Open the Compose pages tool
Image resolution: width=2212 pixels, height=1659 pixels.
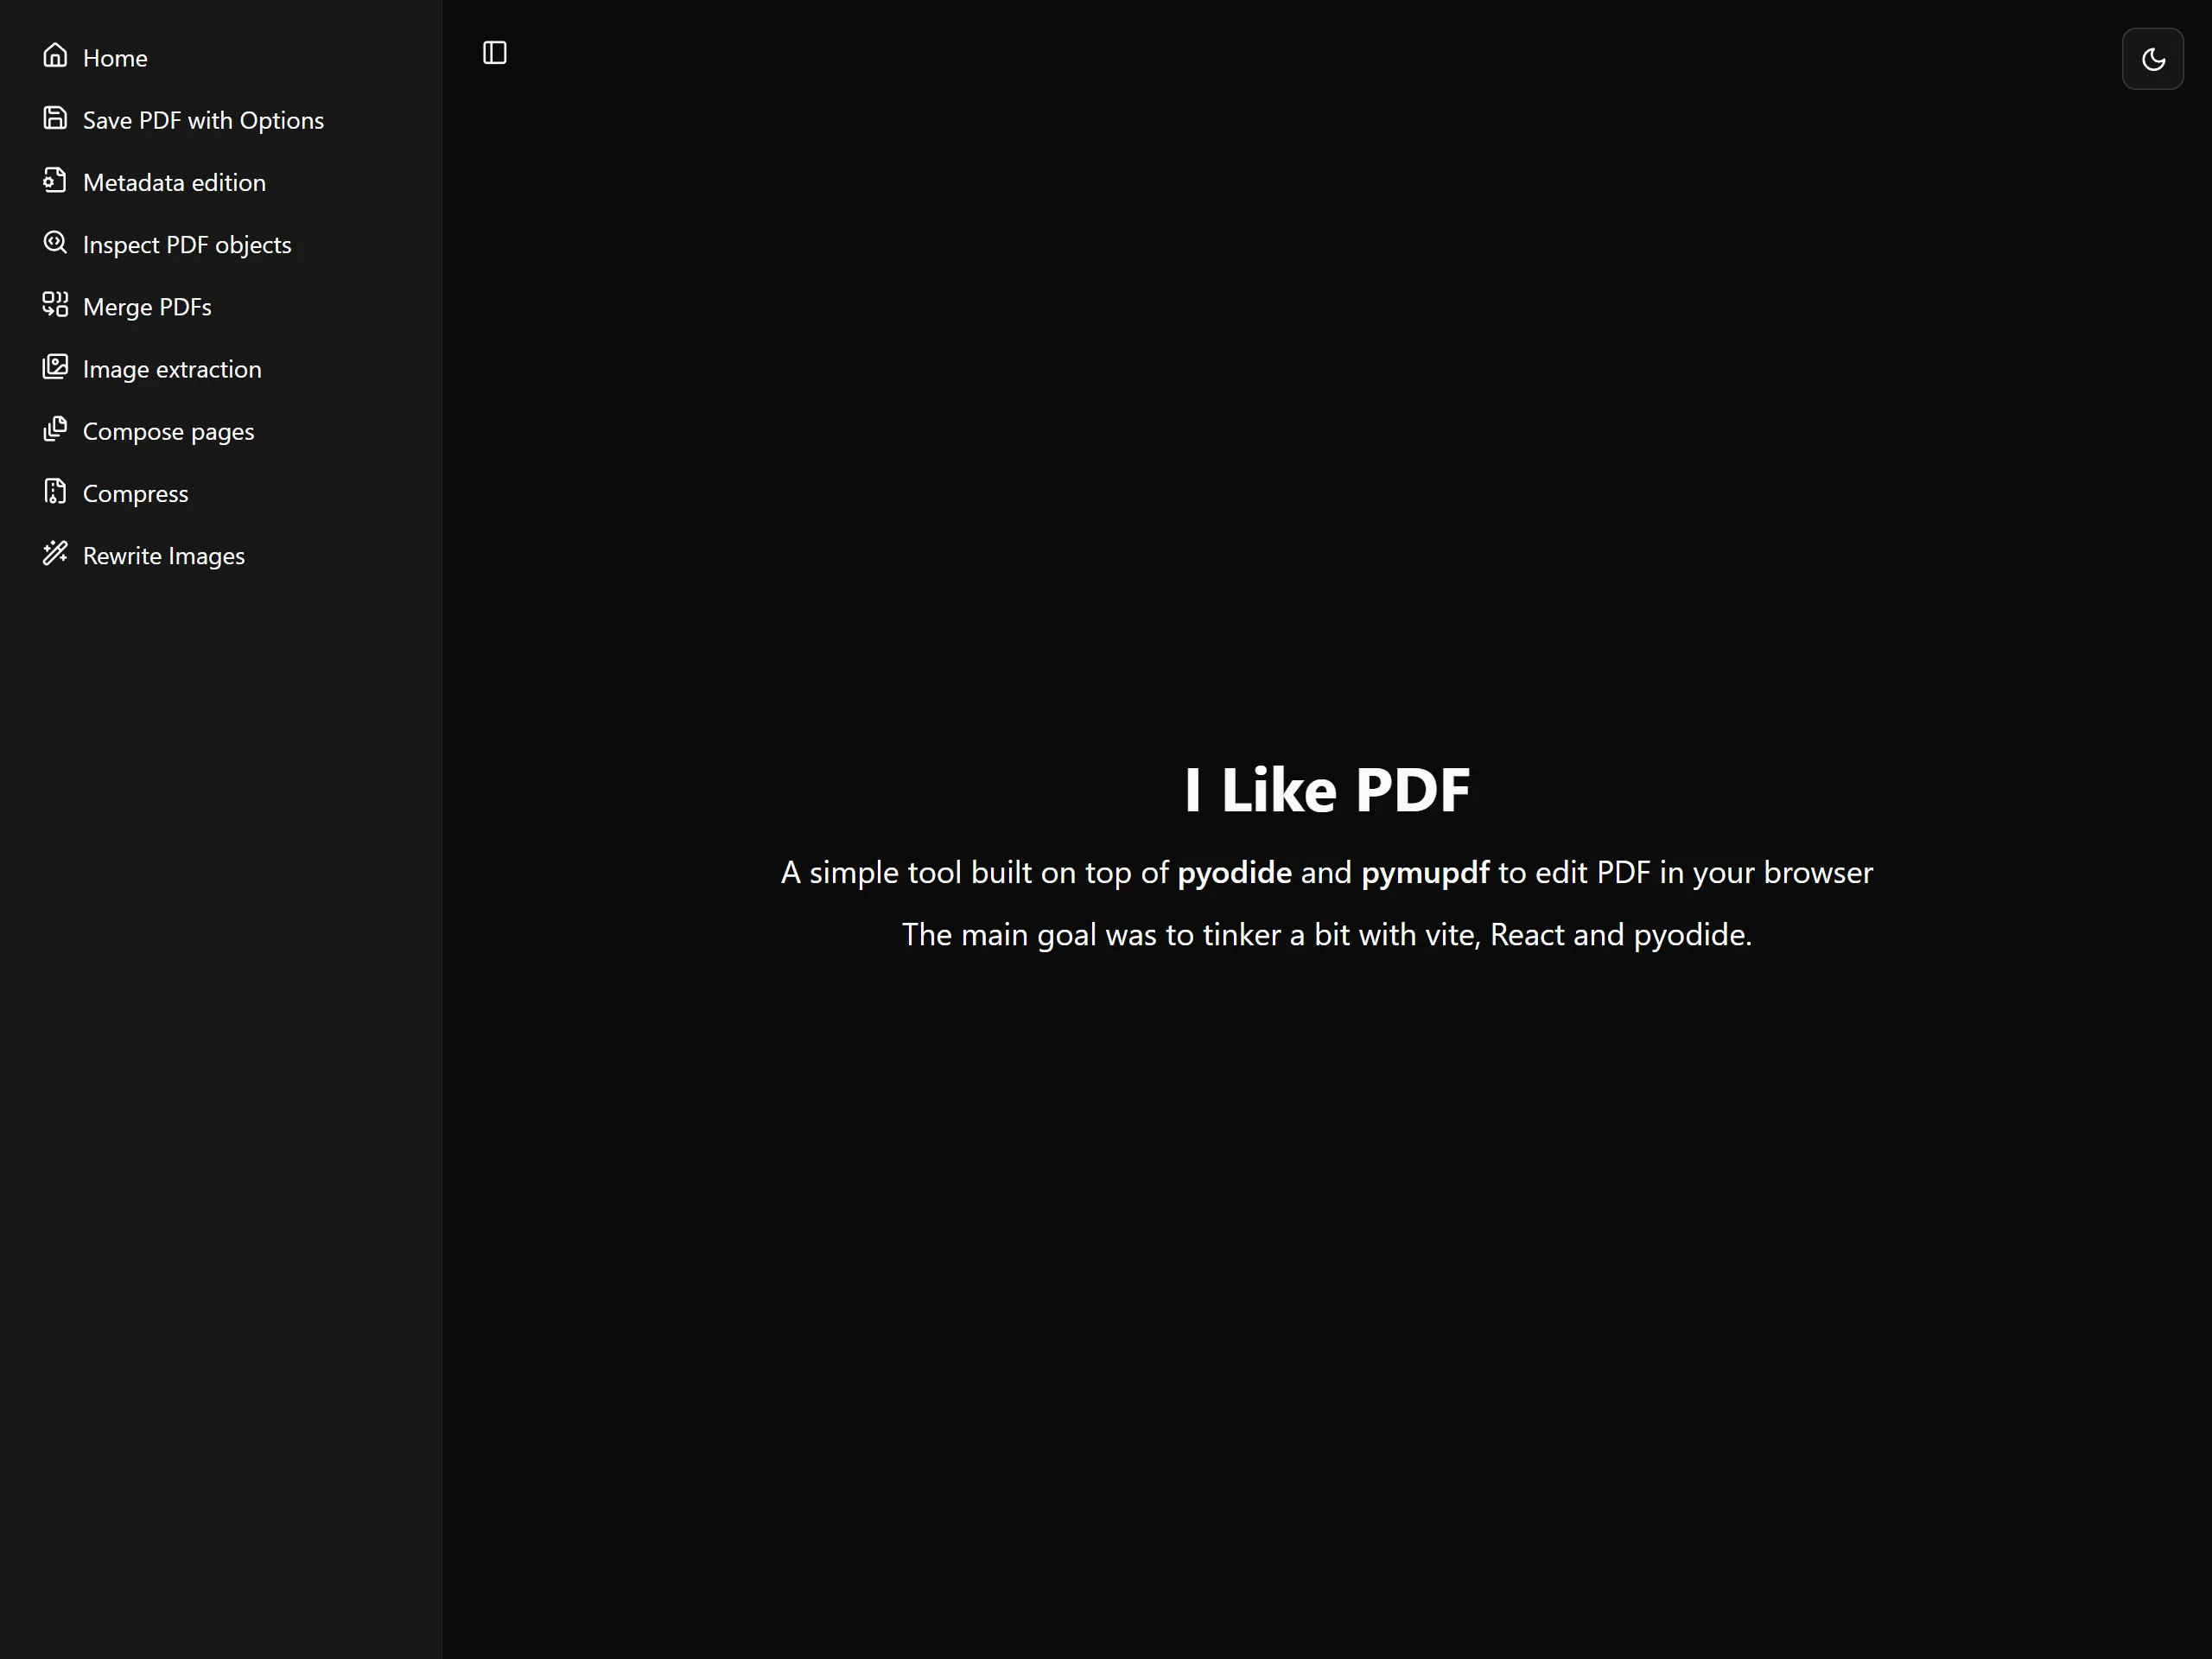point(168,430)
